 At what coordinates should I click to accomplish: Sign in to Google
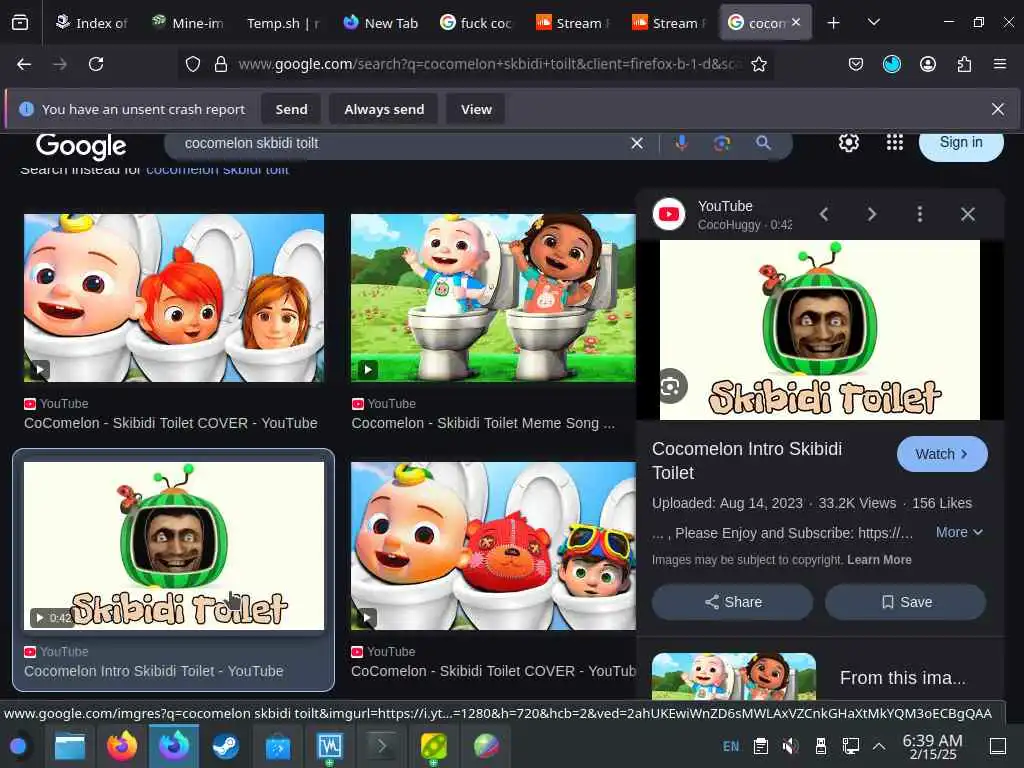961,143
